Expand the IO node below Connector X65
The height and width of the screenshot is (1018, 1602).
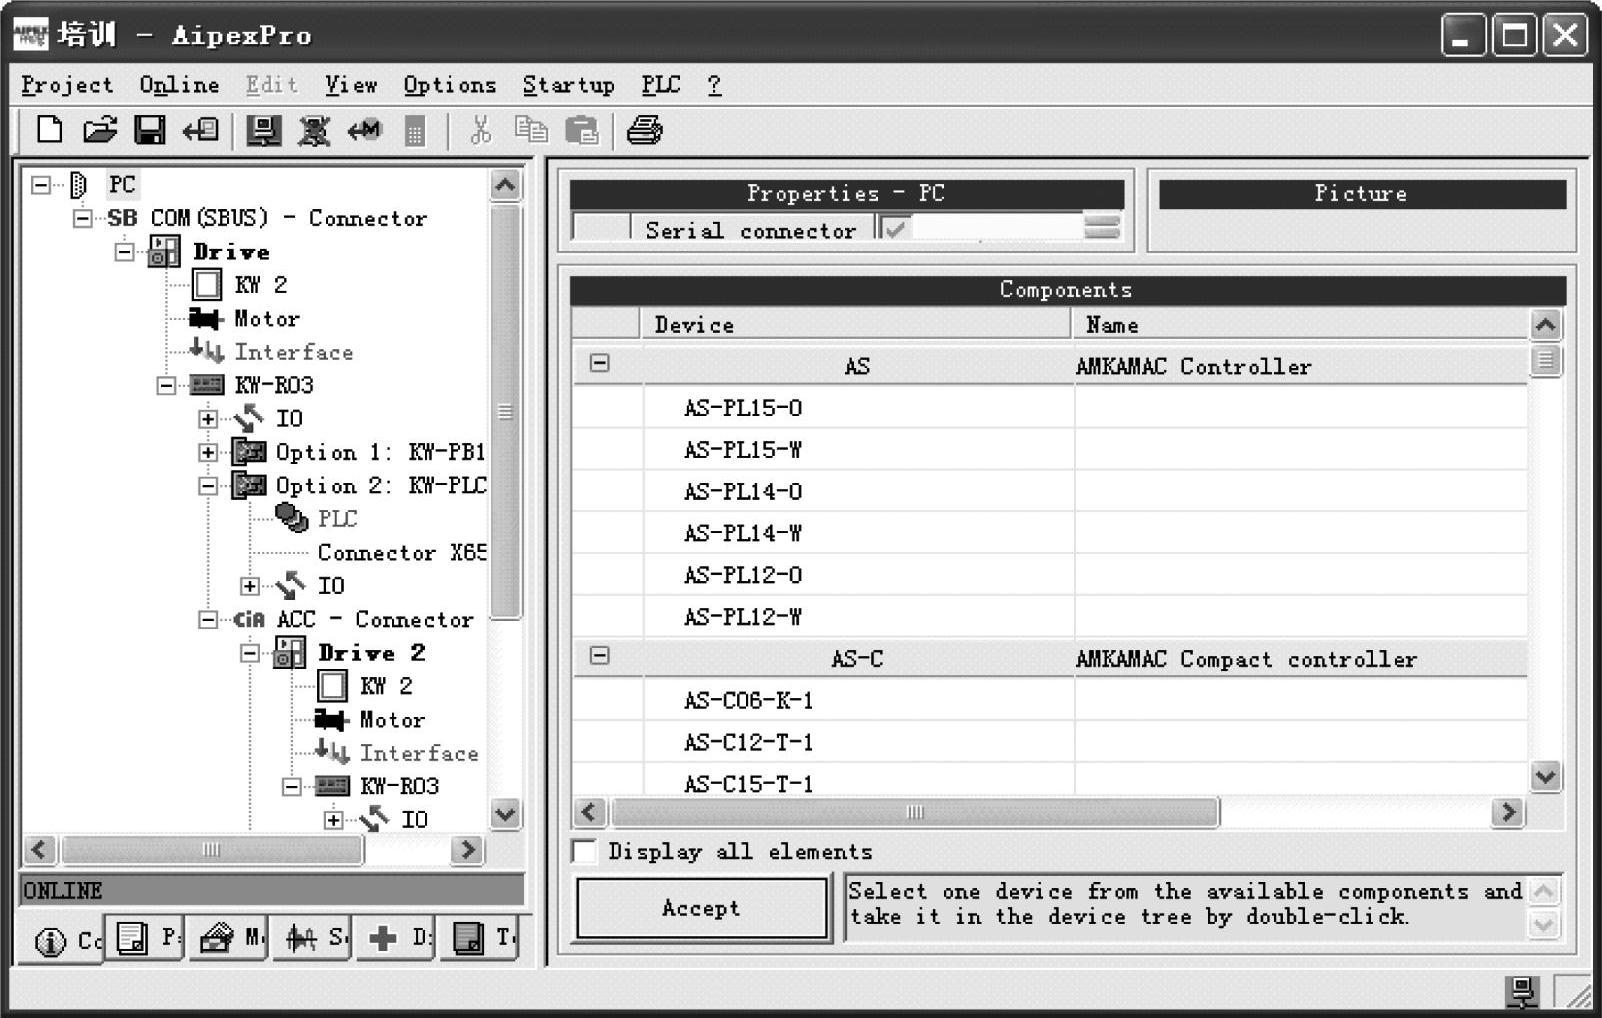[250, 586]
